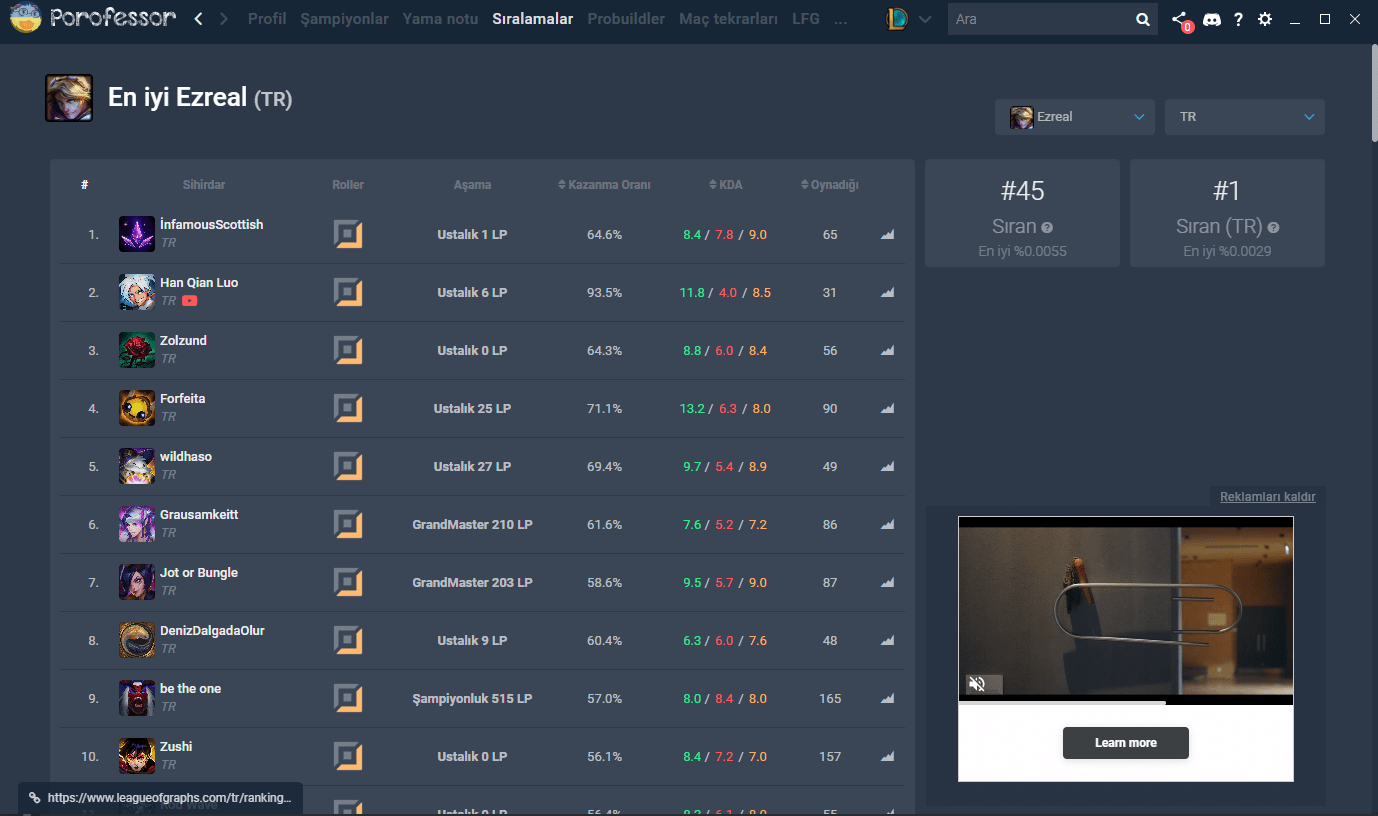Sort table by Oynadığı column
The image size is (1378, 816).
[x=830, y=185]
